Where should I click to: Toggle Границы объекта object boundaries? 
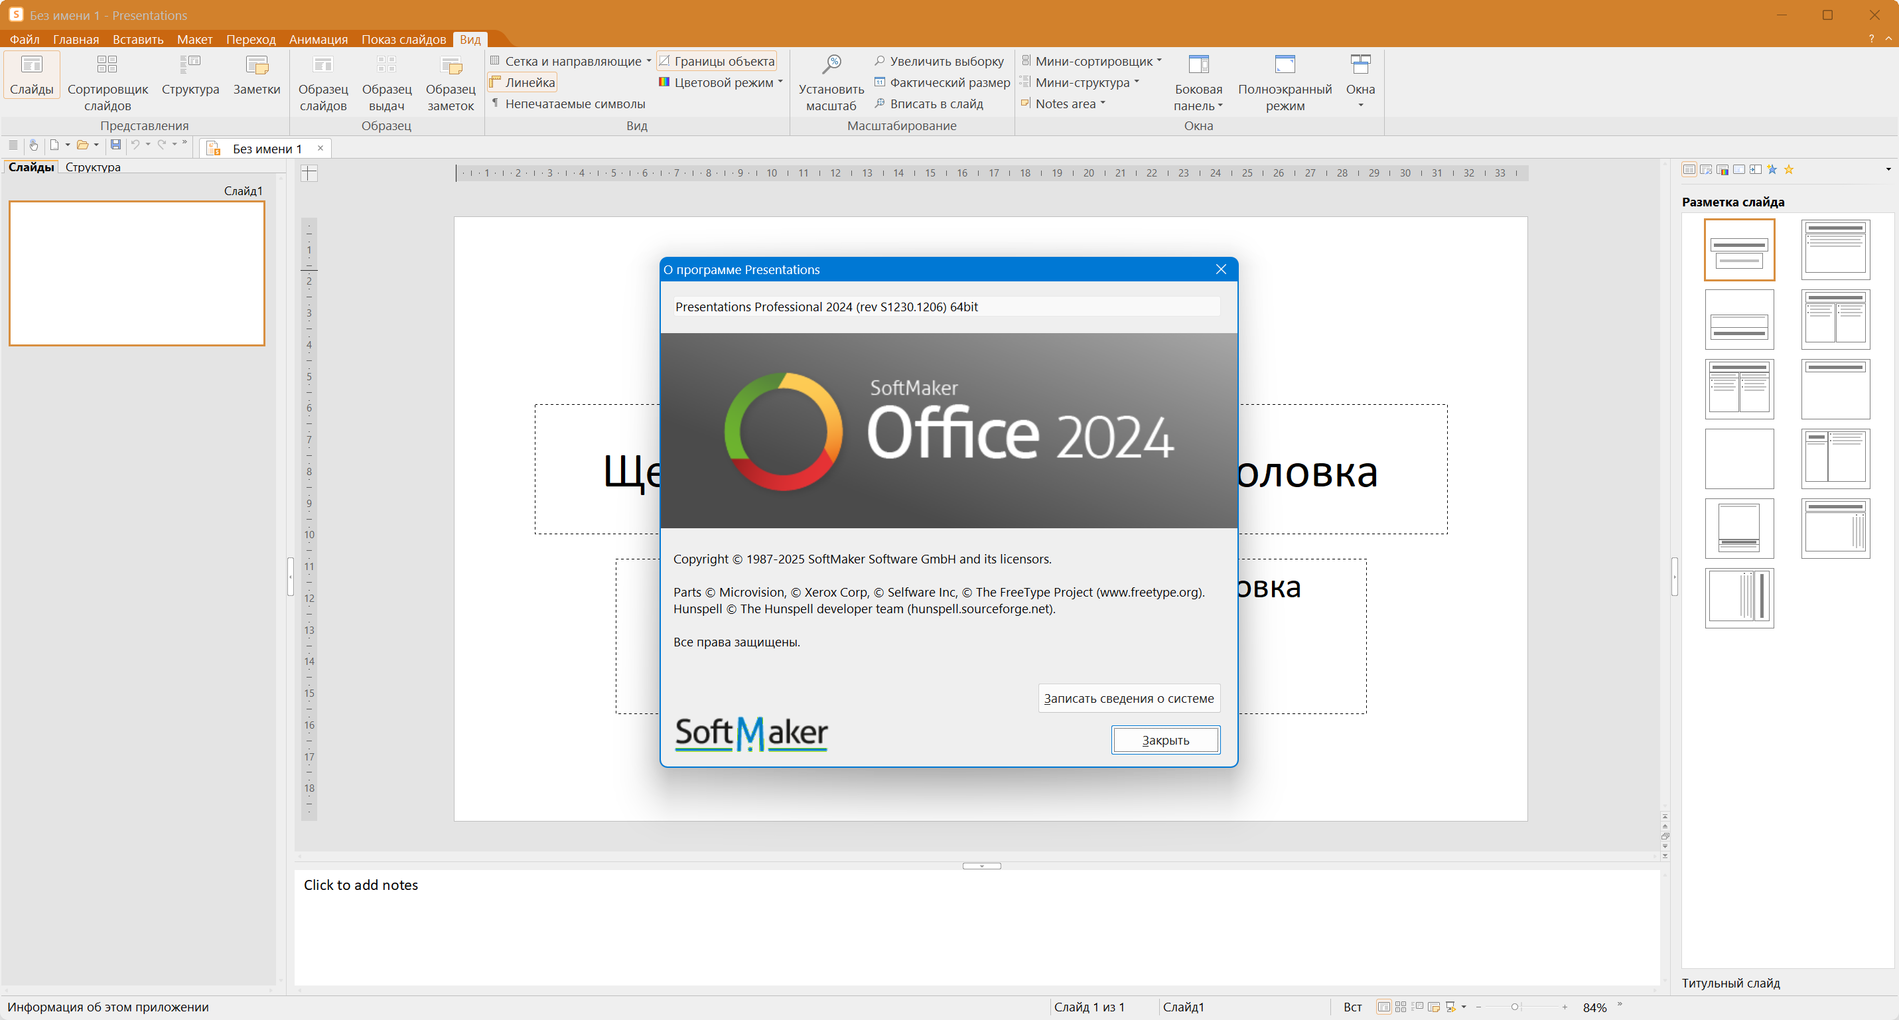(x=716, y=61)
